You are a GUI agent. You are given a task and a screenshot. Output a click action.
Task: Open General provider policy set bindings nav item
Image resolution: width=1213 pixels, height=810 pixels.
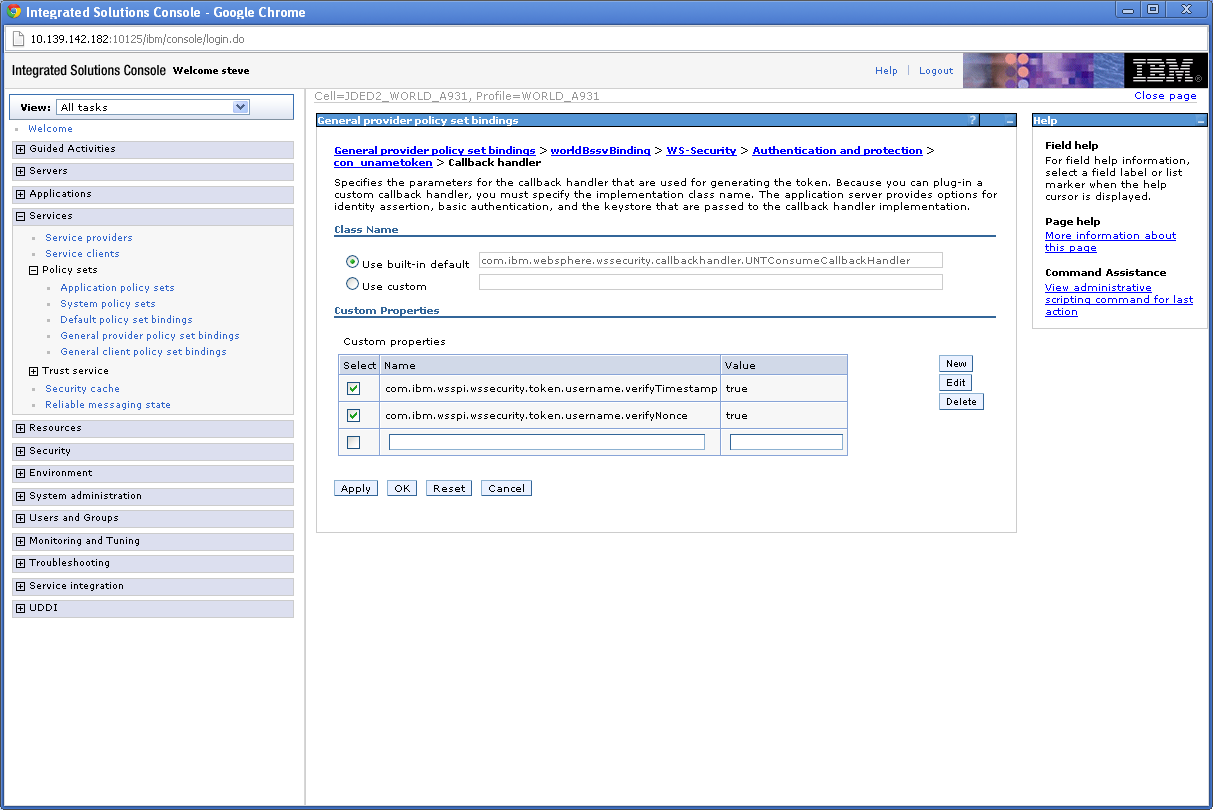coord(150,336)
